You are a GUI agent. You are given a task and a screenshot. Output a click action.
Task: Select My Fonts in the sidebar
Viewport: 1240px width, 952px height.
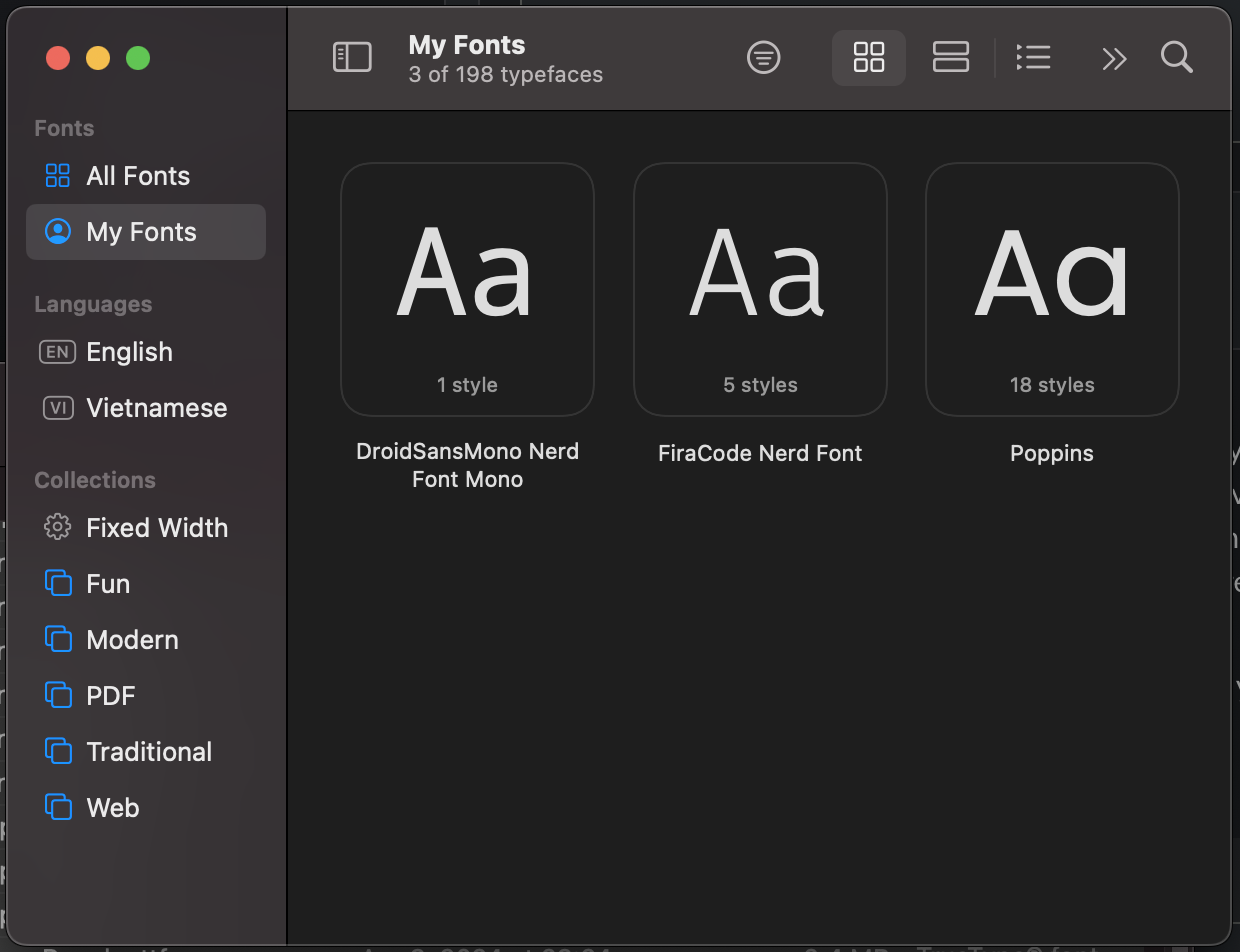pos(146,232)
